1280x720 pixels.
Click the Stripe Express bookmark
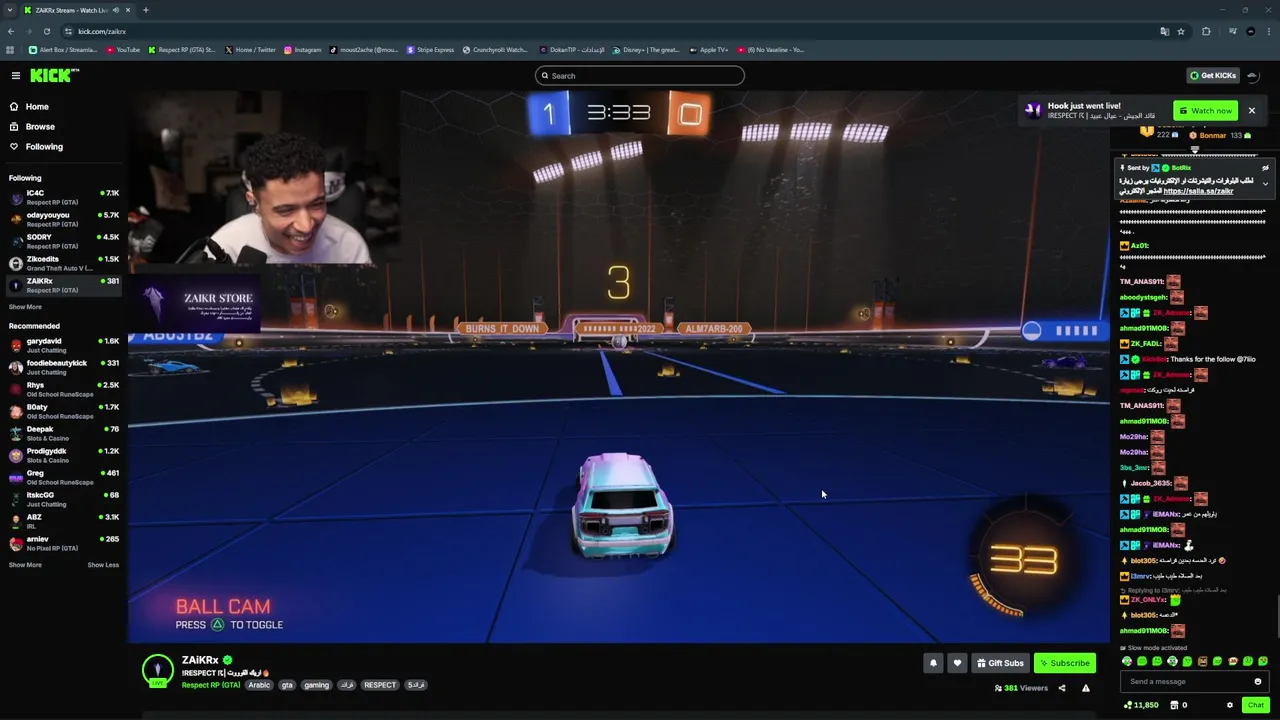[430, 49]
